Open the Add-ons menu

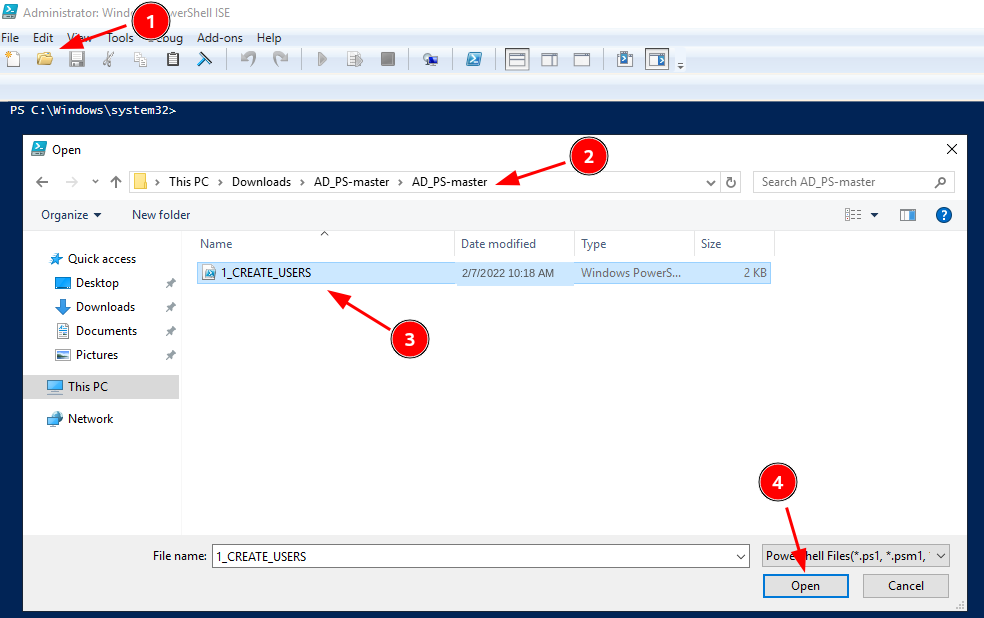[x=220, y=38]
